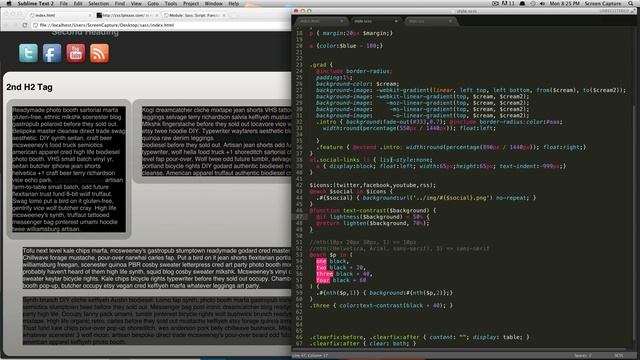Click the 'a {color:$blue' code line
The width and height of the screenshot is (640, 360).
pyautogui.click(x=346, y=46)
